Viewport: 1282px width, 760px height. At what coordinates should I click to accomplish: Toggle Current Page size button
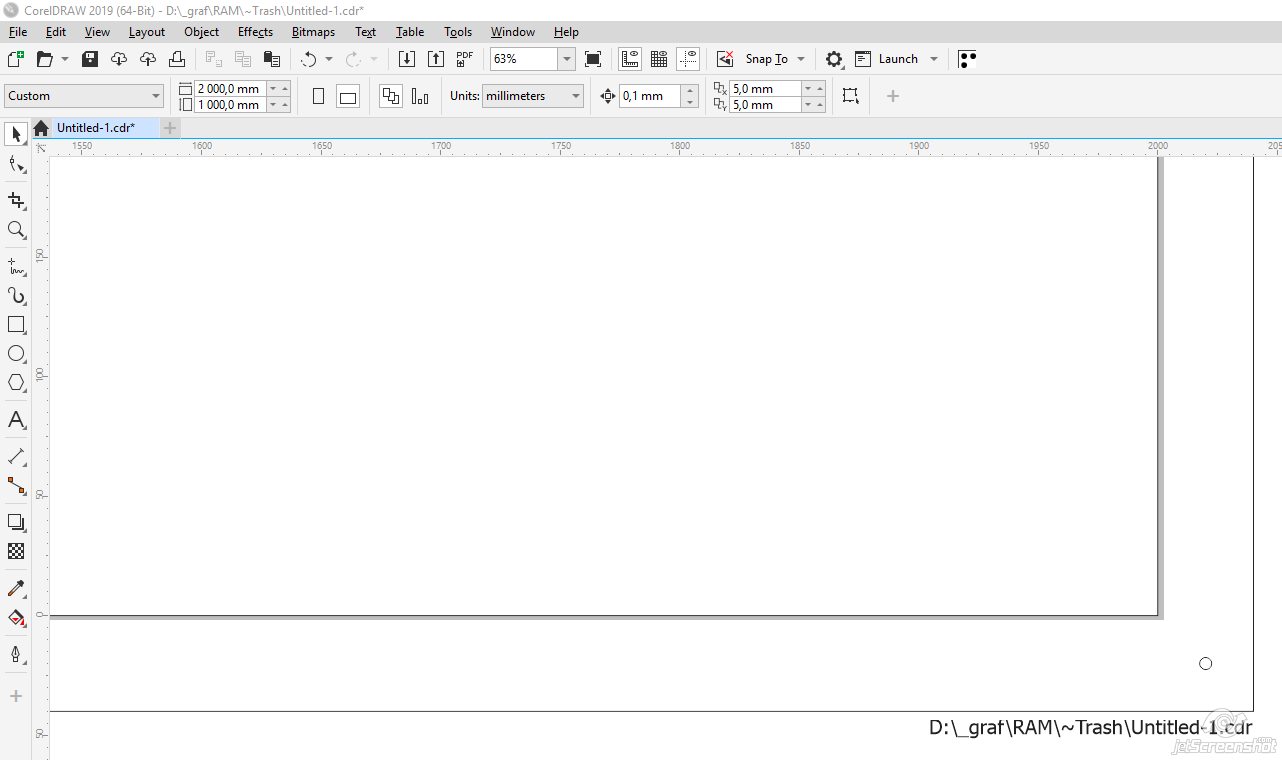pos(420,96)
